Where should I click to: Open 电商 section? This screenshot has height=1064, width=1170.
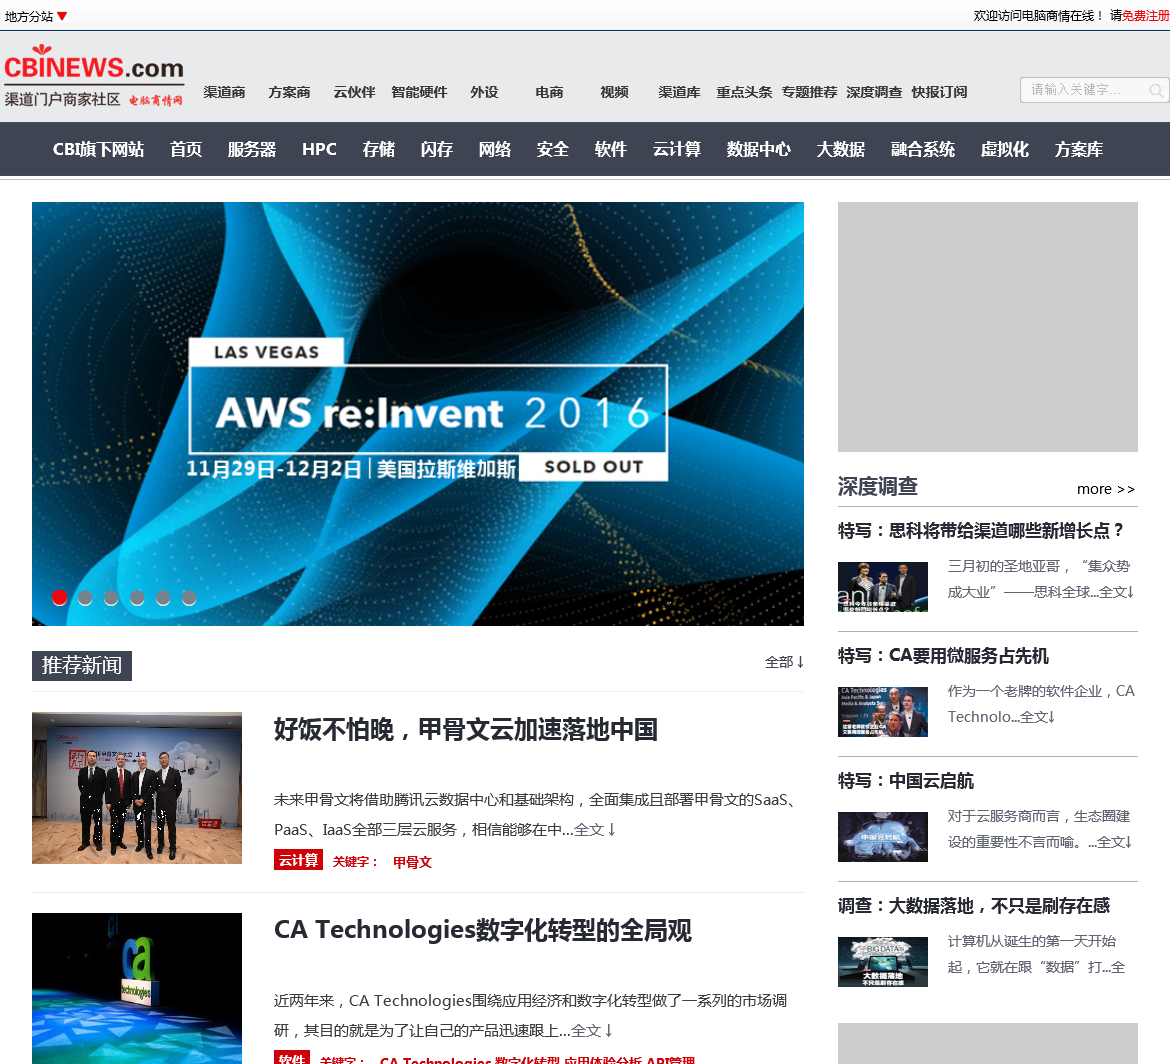(549, 92)
